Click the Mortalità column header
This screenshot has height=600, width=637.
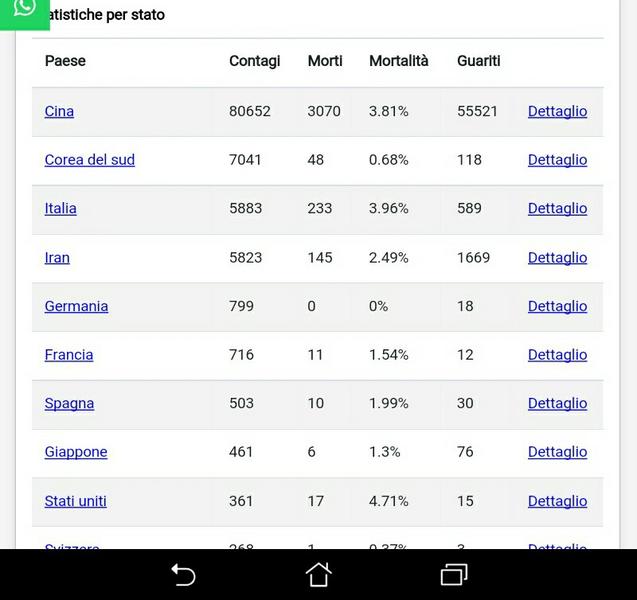tap(398, 61)
